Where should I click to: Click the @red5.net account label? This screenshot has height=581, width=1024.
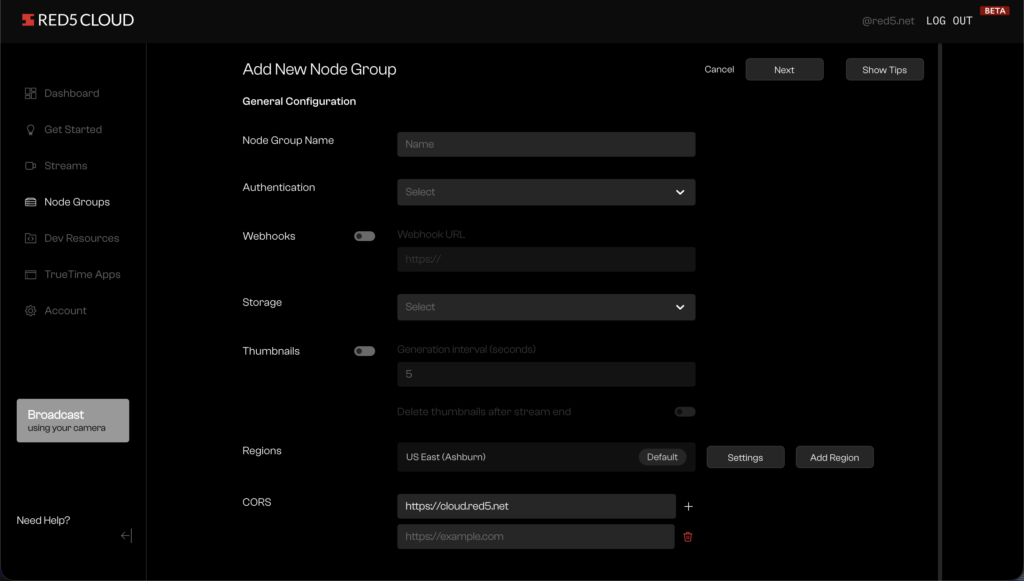pos(888,21)
